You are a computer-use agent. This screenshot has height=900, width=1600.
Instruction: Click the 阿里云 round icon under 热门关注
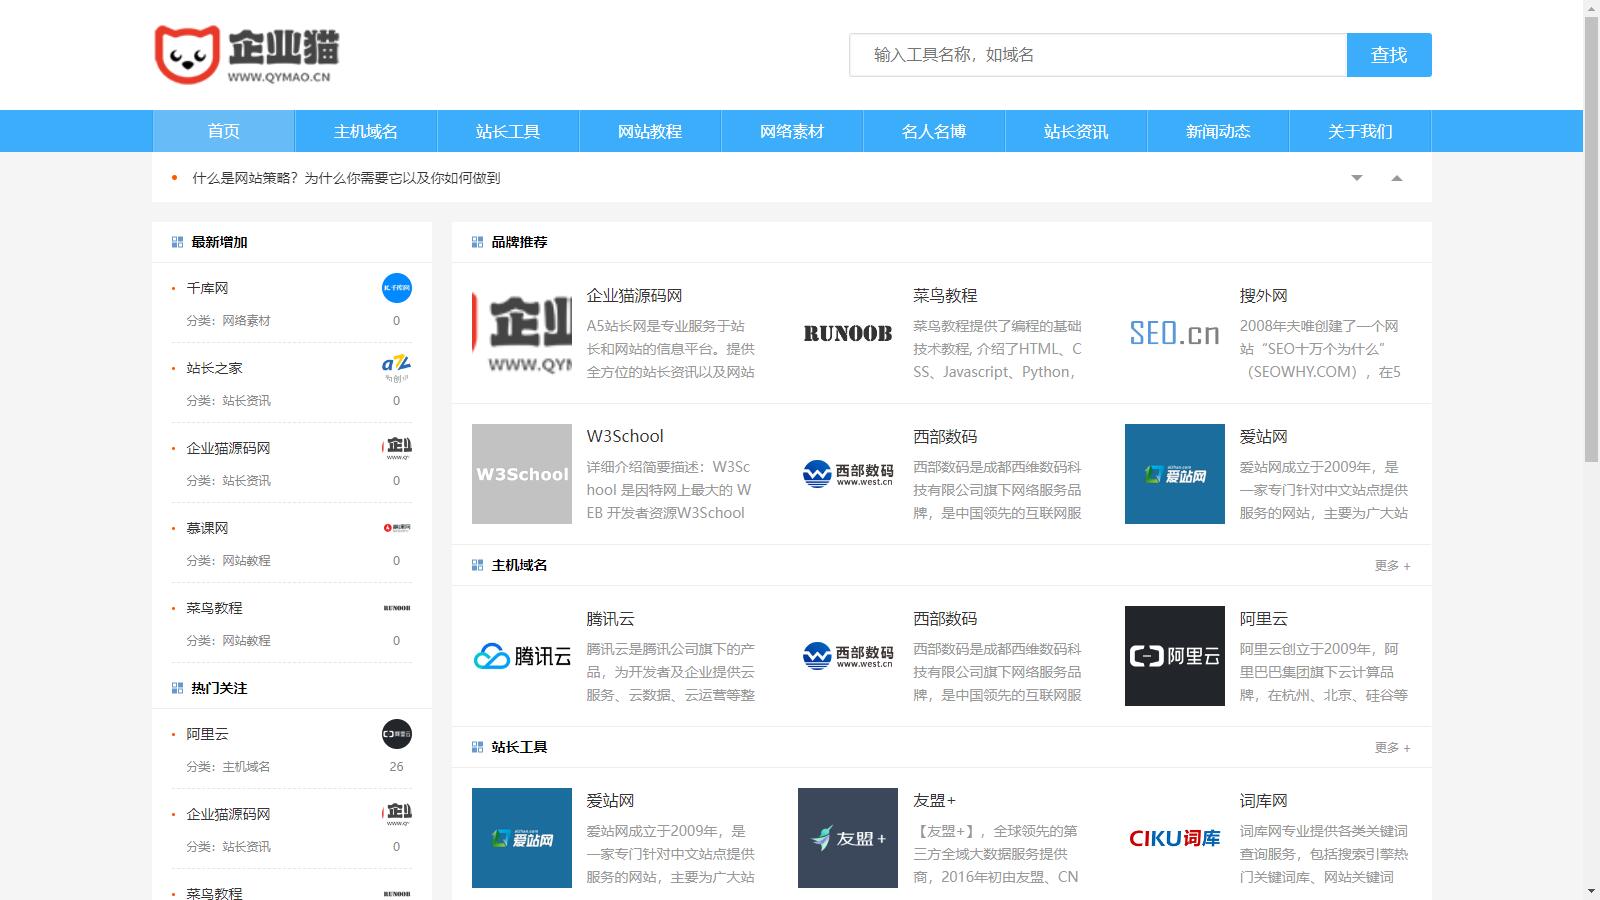[x=397, y=734]
